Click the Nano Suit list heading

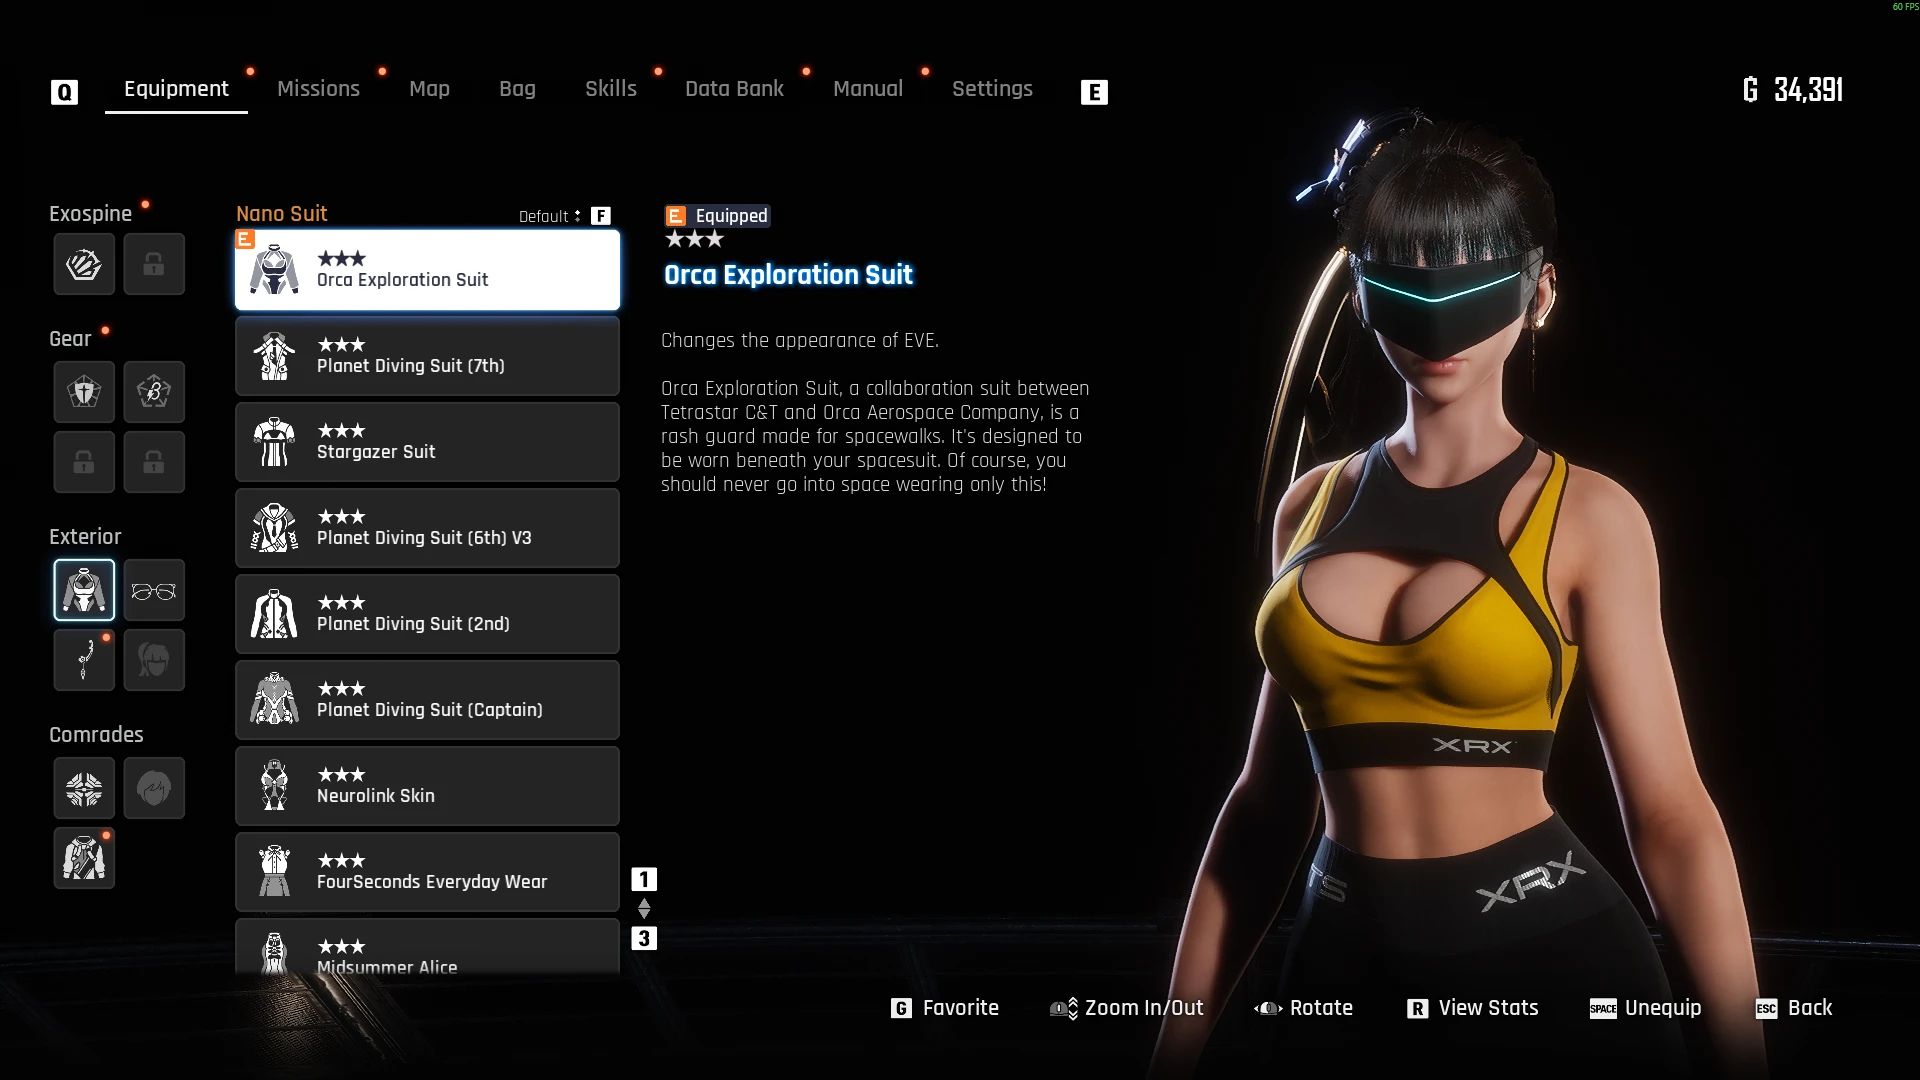click(282, 214)
